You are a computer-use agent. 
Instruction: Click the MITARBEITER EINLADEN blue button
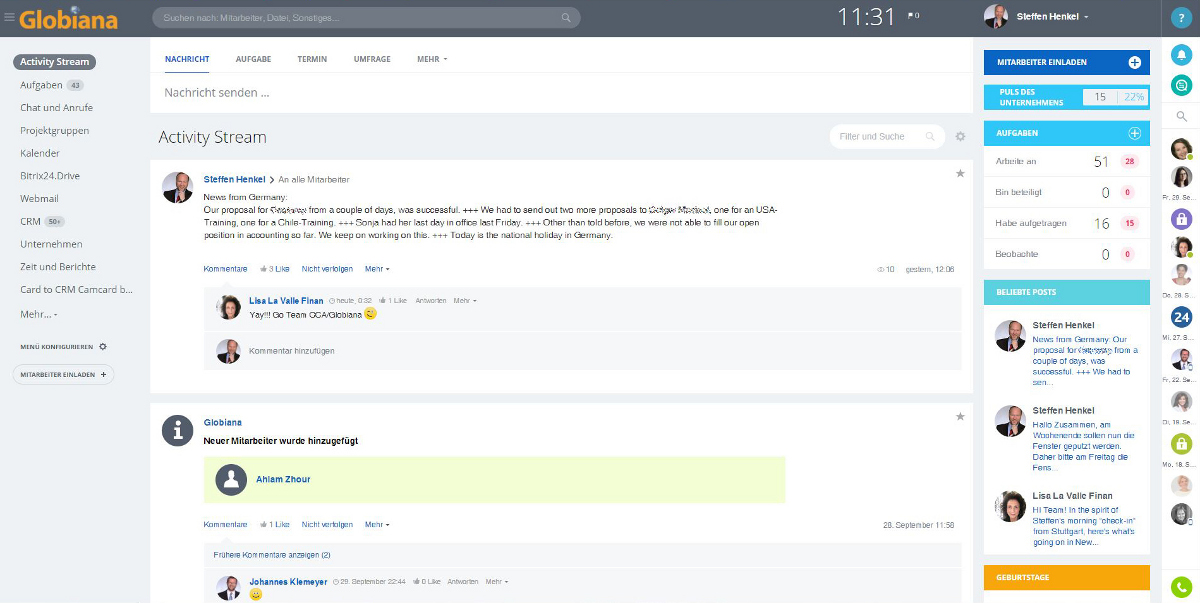tap(1066, 62)
